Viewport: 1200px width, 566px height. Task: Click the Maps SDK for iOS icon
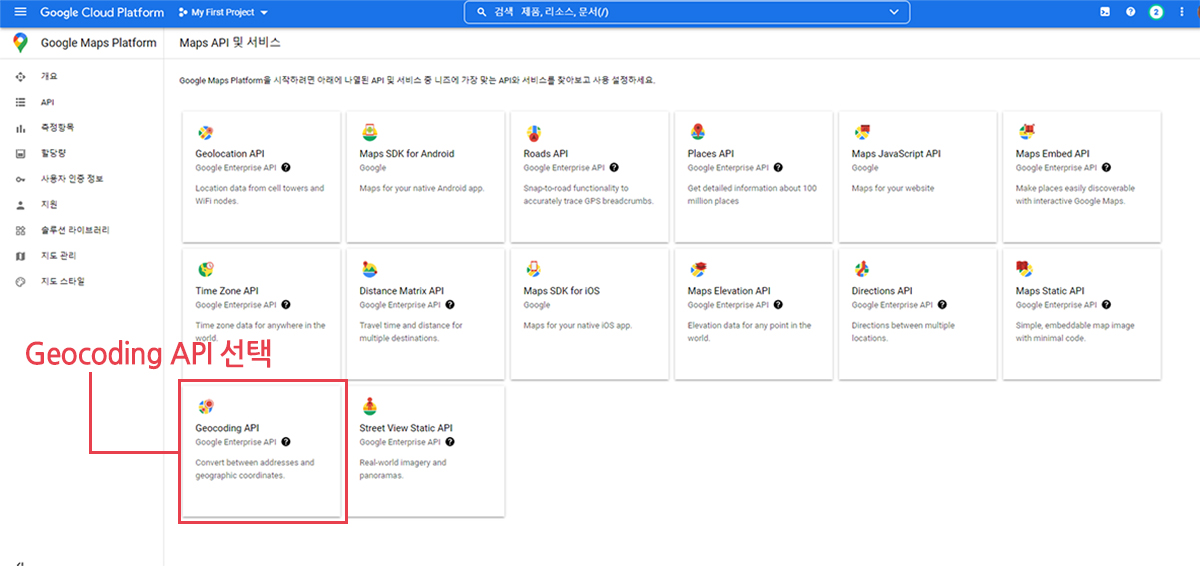coord(533,269)
